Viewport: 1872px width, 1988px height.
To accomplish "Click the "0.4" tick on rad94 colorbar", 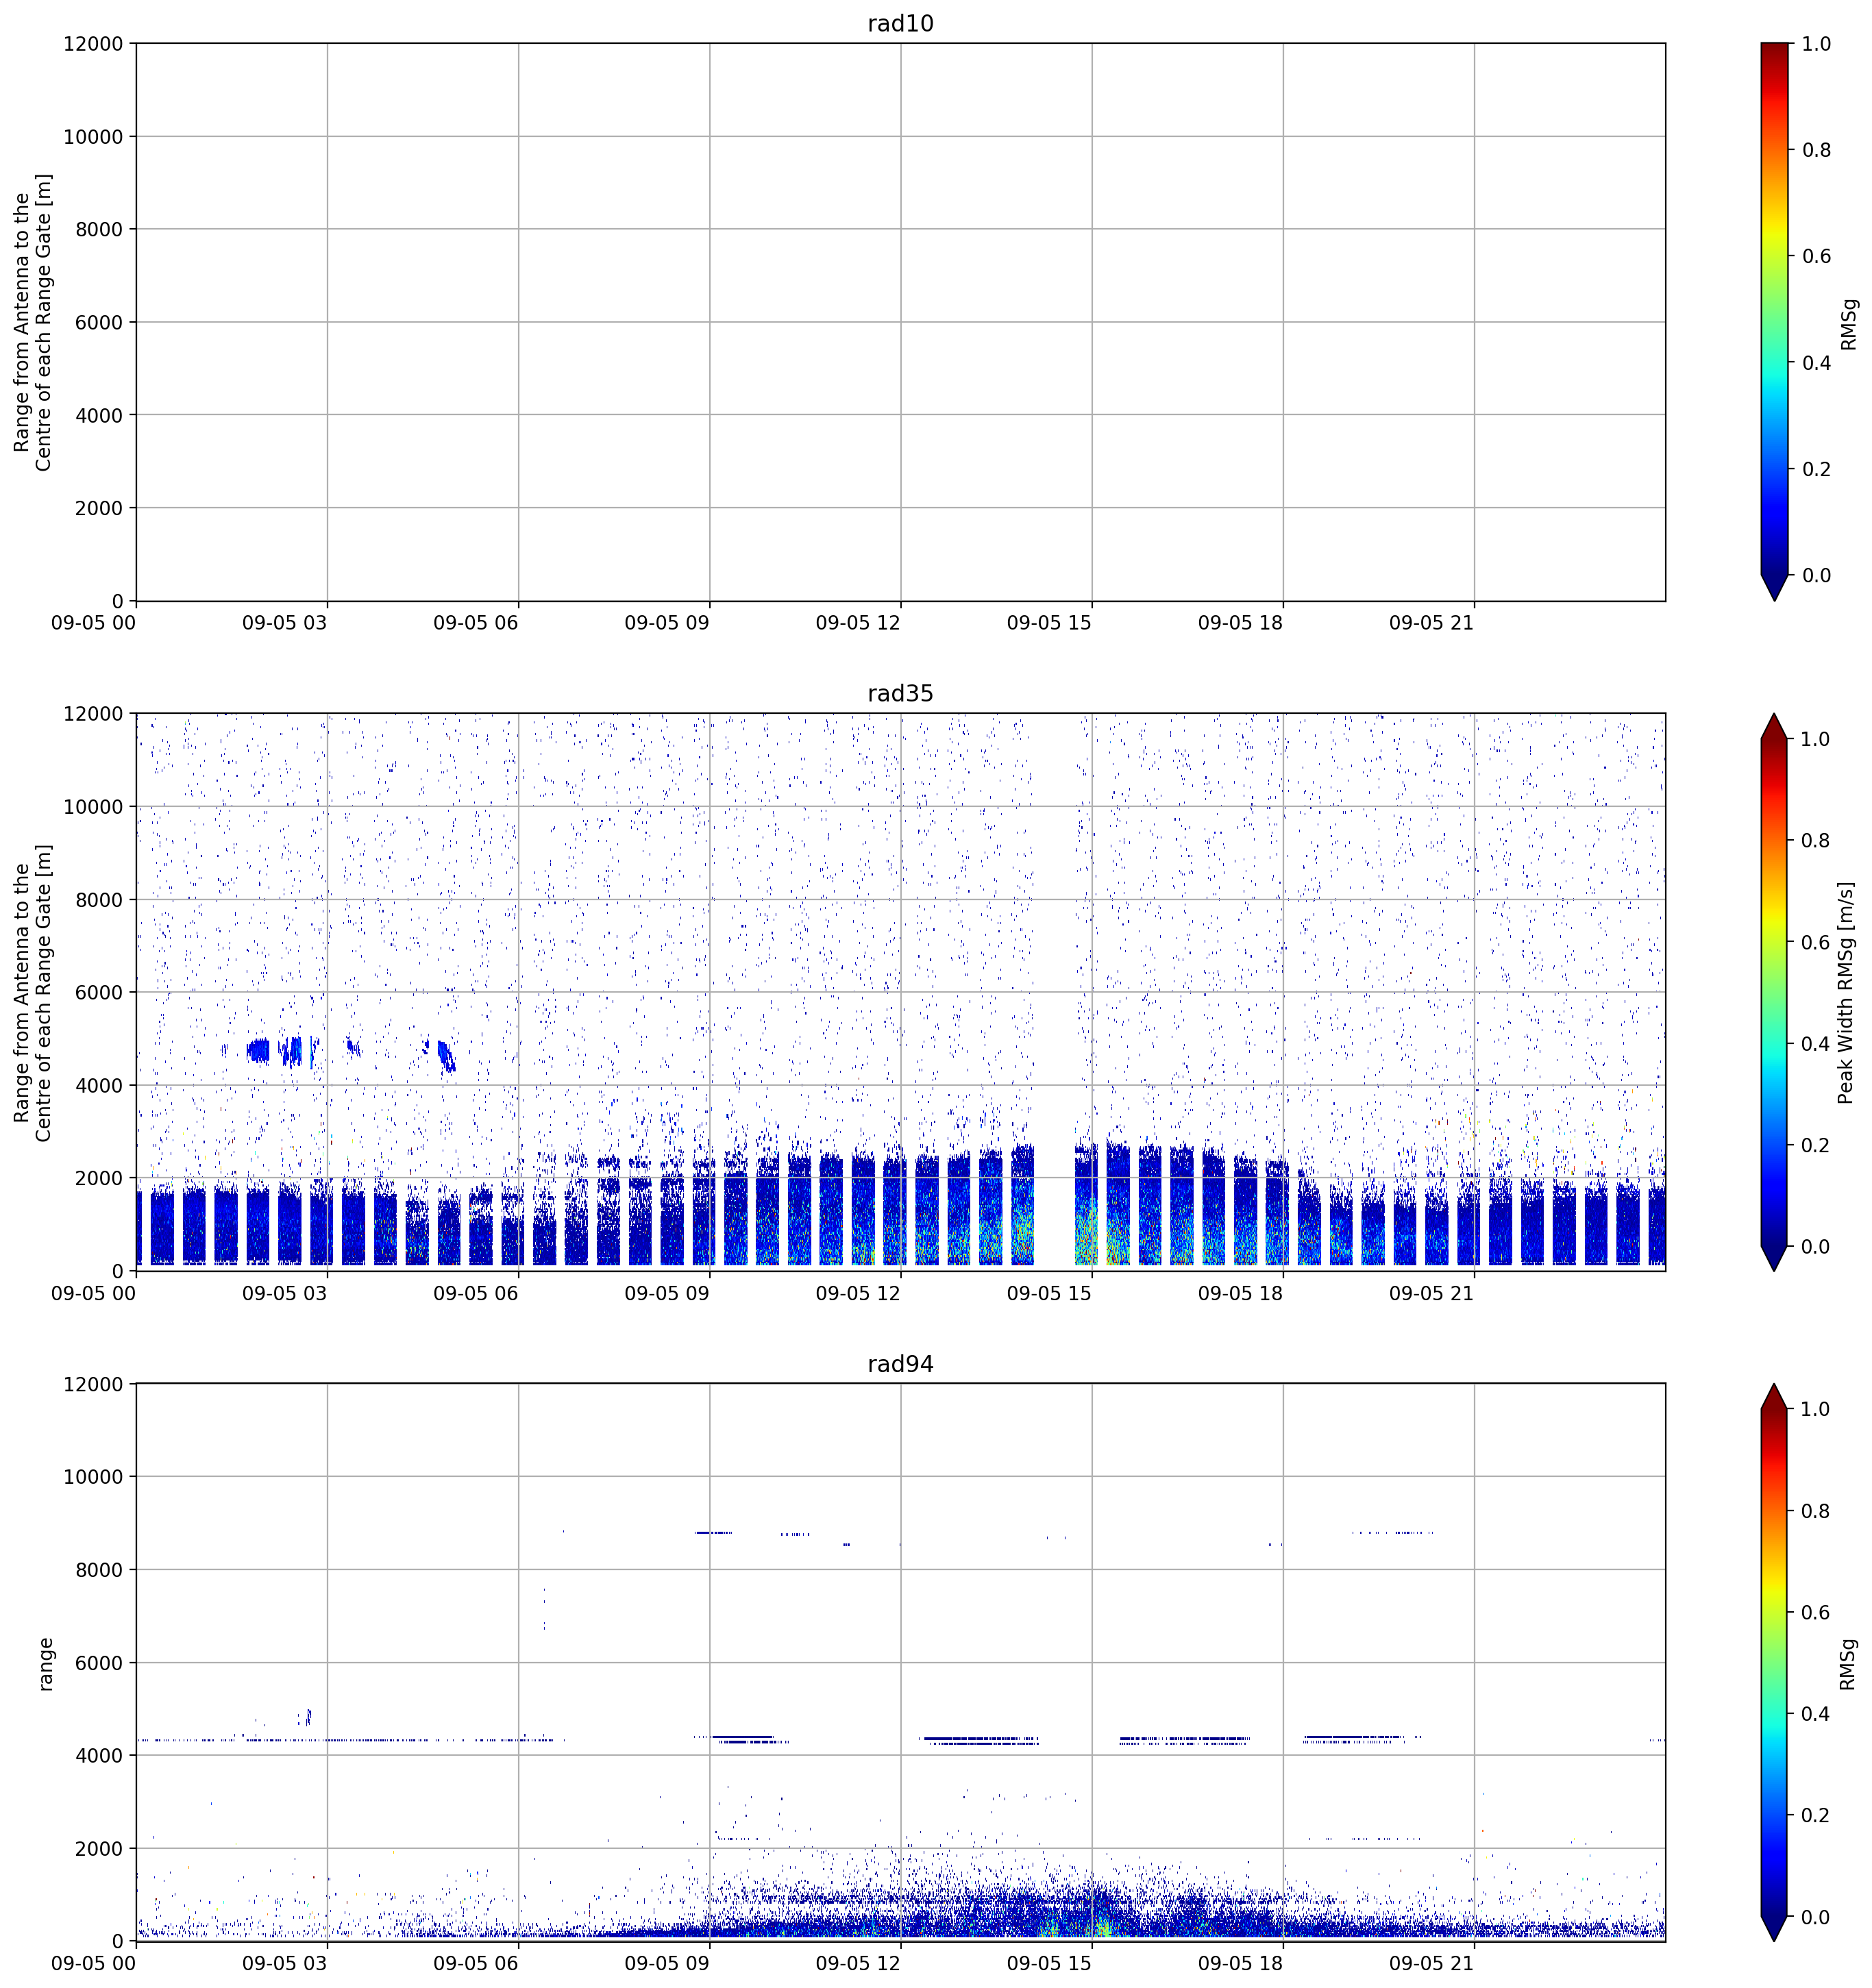I will [x=1816, y=1714].
